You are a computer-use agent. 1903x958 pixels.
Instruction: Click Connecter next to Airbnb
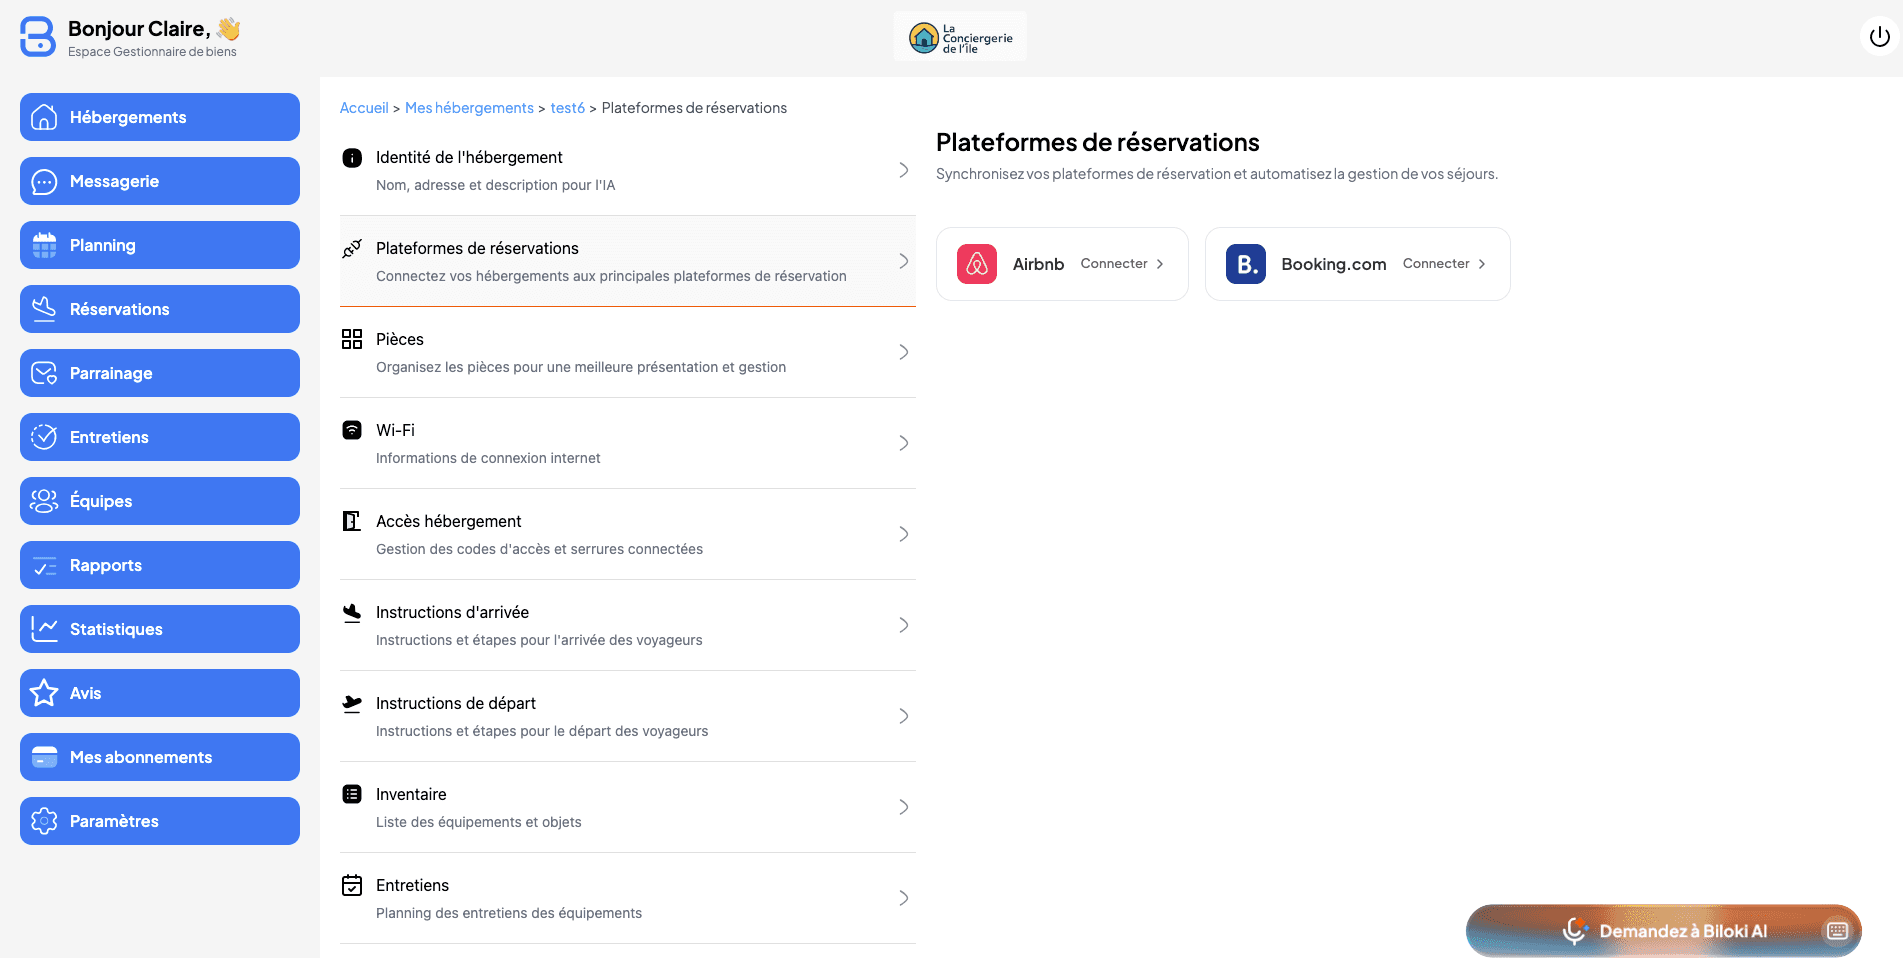click(1120, 263)
